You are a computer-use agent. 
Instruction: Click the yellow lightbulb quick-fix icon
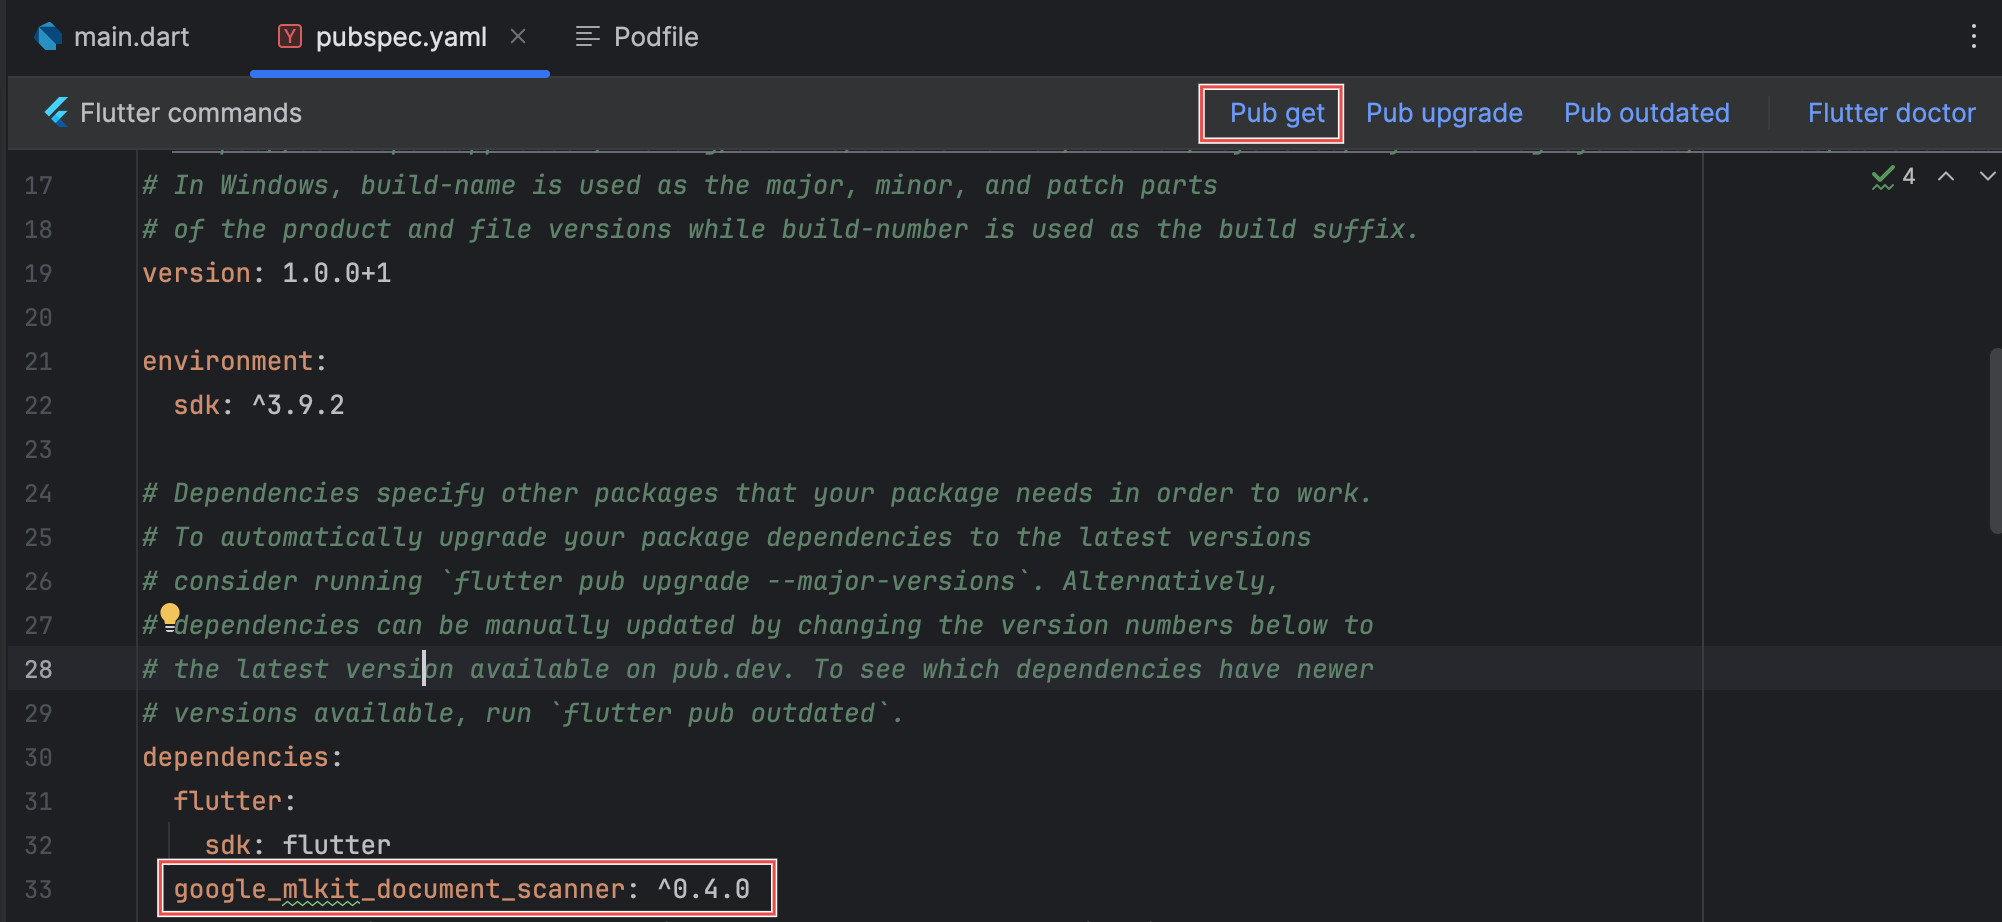point(170,615)
